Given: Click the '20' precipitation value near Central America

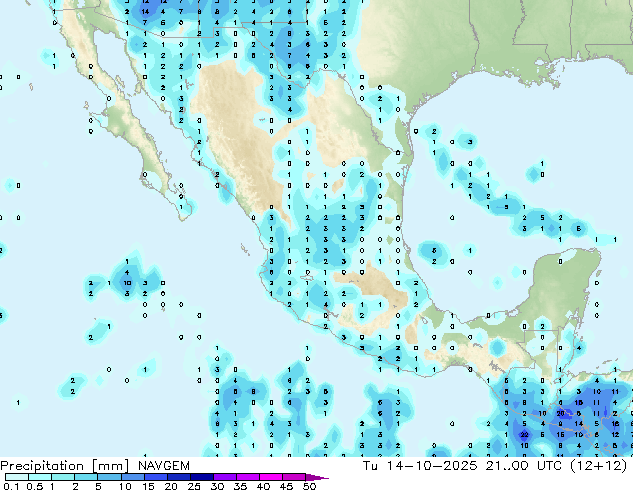Looking at the screenshot, I should (560, 413).
